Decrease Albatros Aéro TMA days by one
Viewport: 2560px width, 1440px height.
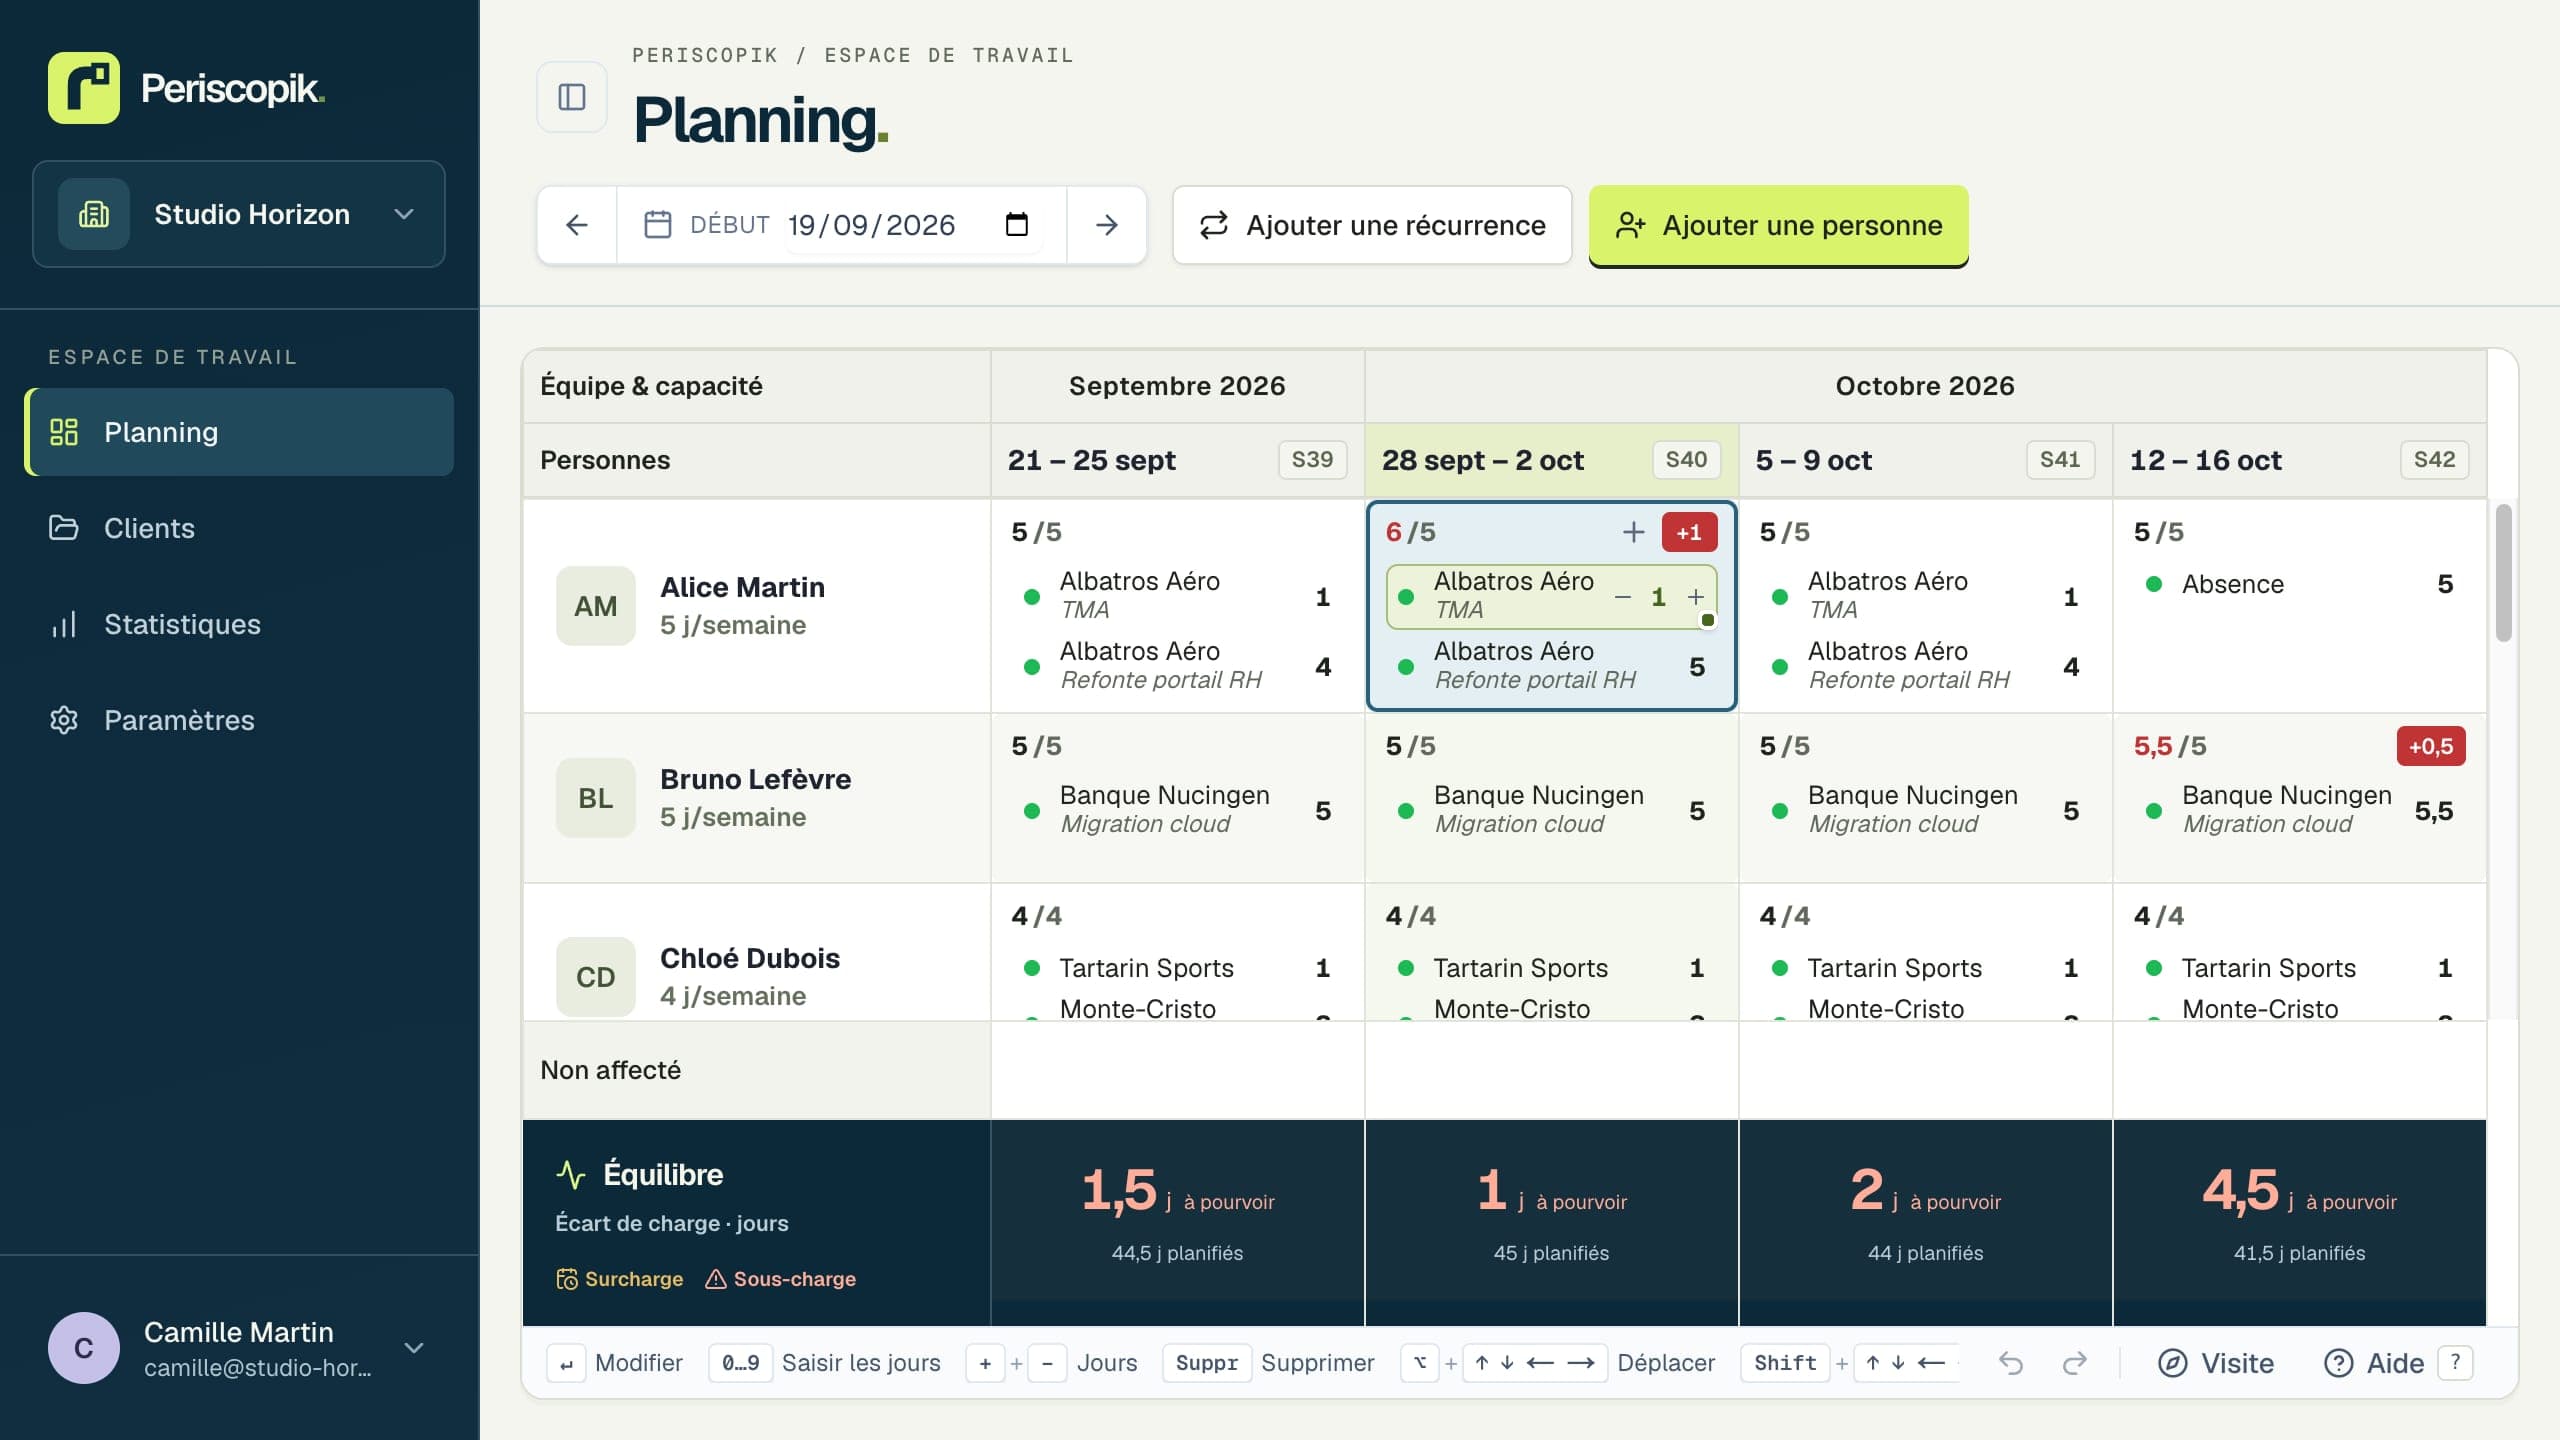(x=1623, y=597)
